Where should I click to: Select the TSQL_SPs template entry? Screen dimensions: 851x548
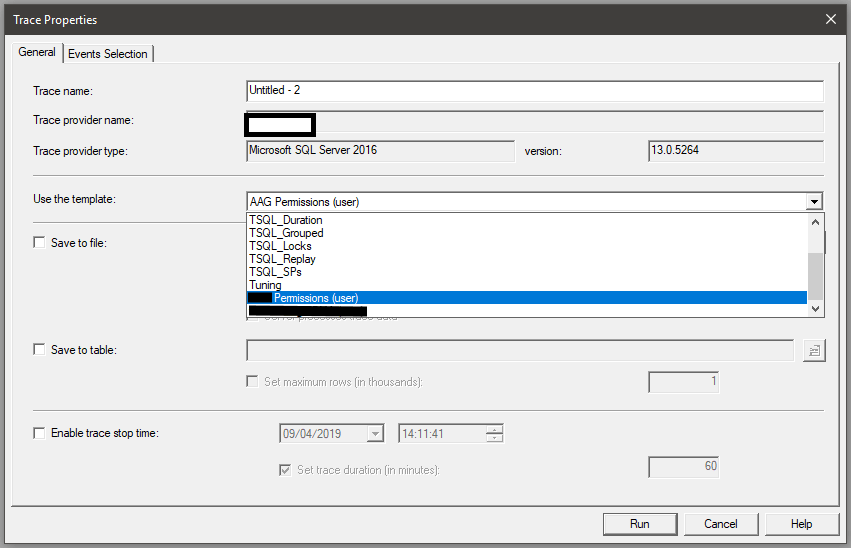275,272
